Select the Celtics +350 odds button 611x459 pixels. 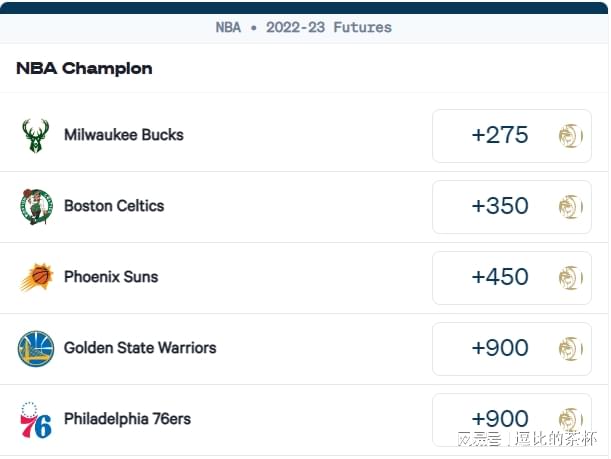[512, 207]
